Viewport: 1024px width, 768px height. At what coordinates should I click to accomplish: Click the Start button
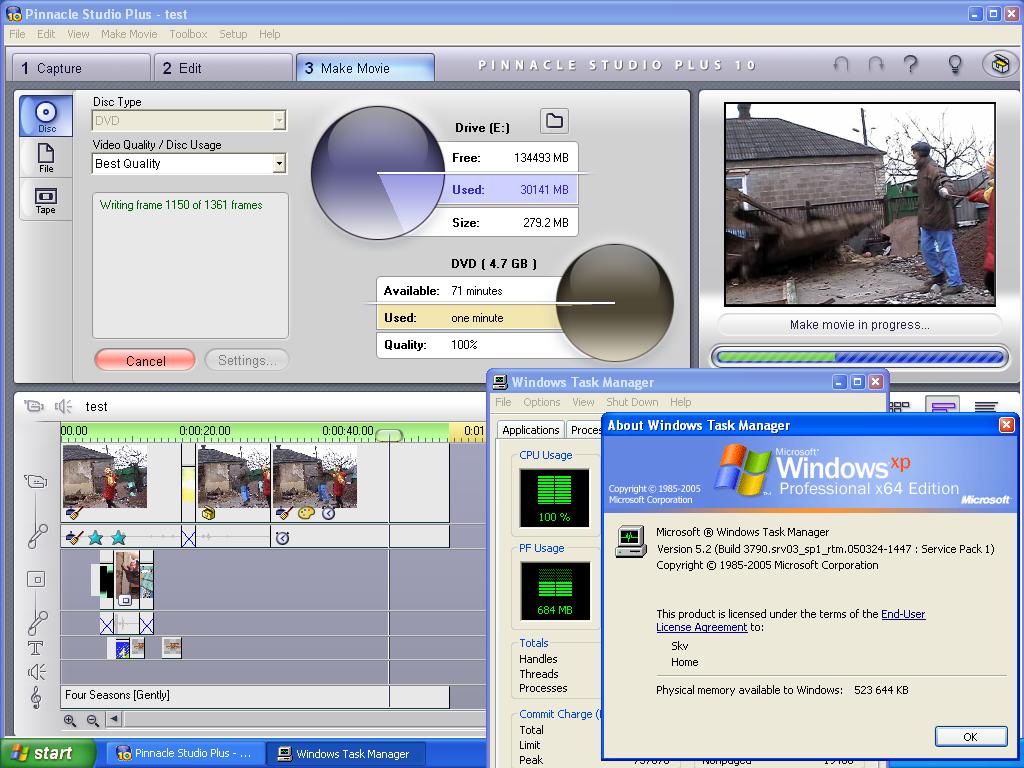point(47,753)
